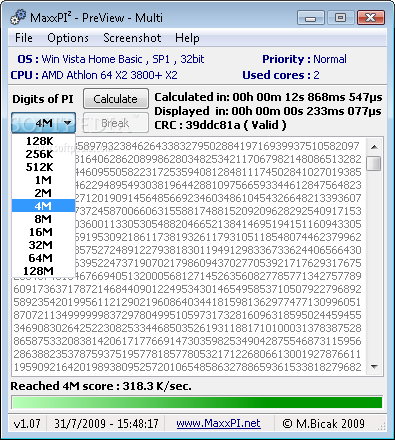The image size is (395, 440).
Task: Click the digits row starting 609173637
Action: coord(187,289)
